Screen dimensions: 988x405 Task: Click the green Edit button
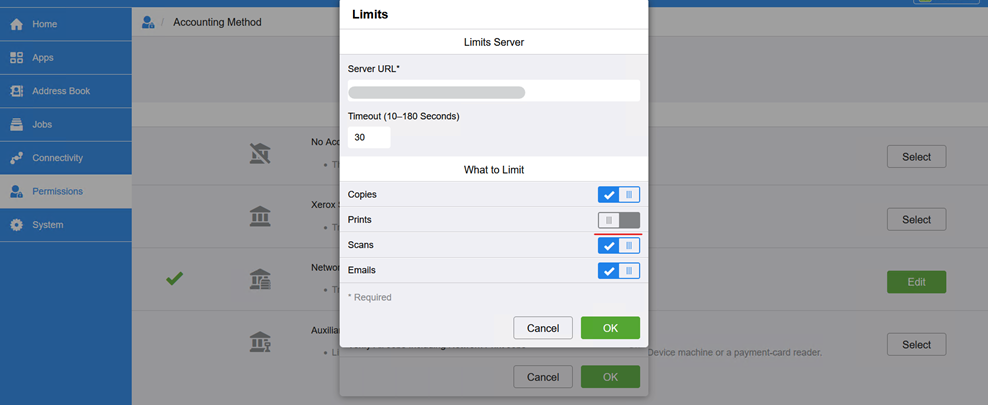click(x=916, y=282)
